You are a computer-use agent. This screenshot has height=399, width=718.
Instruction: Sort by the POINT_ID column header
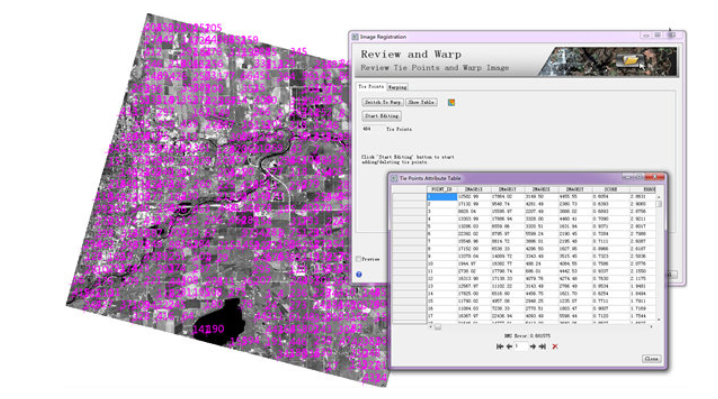click(x=442, y=189)
